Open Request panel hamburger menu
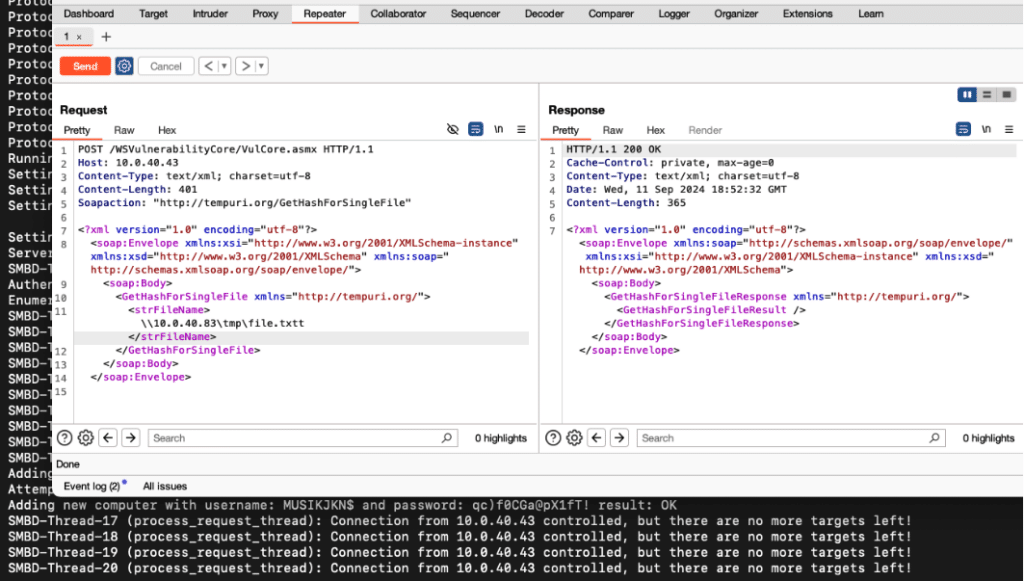 pos(521,129)
